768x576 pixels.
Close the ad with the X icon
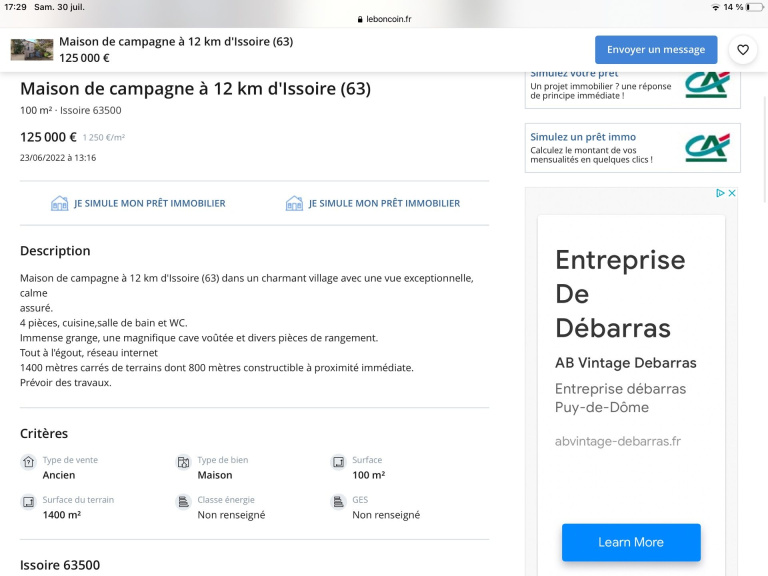click(732, 193)
